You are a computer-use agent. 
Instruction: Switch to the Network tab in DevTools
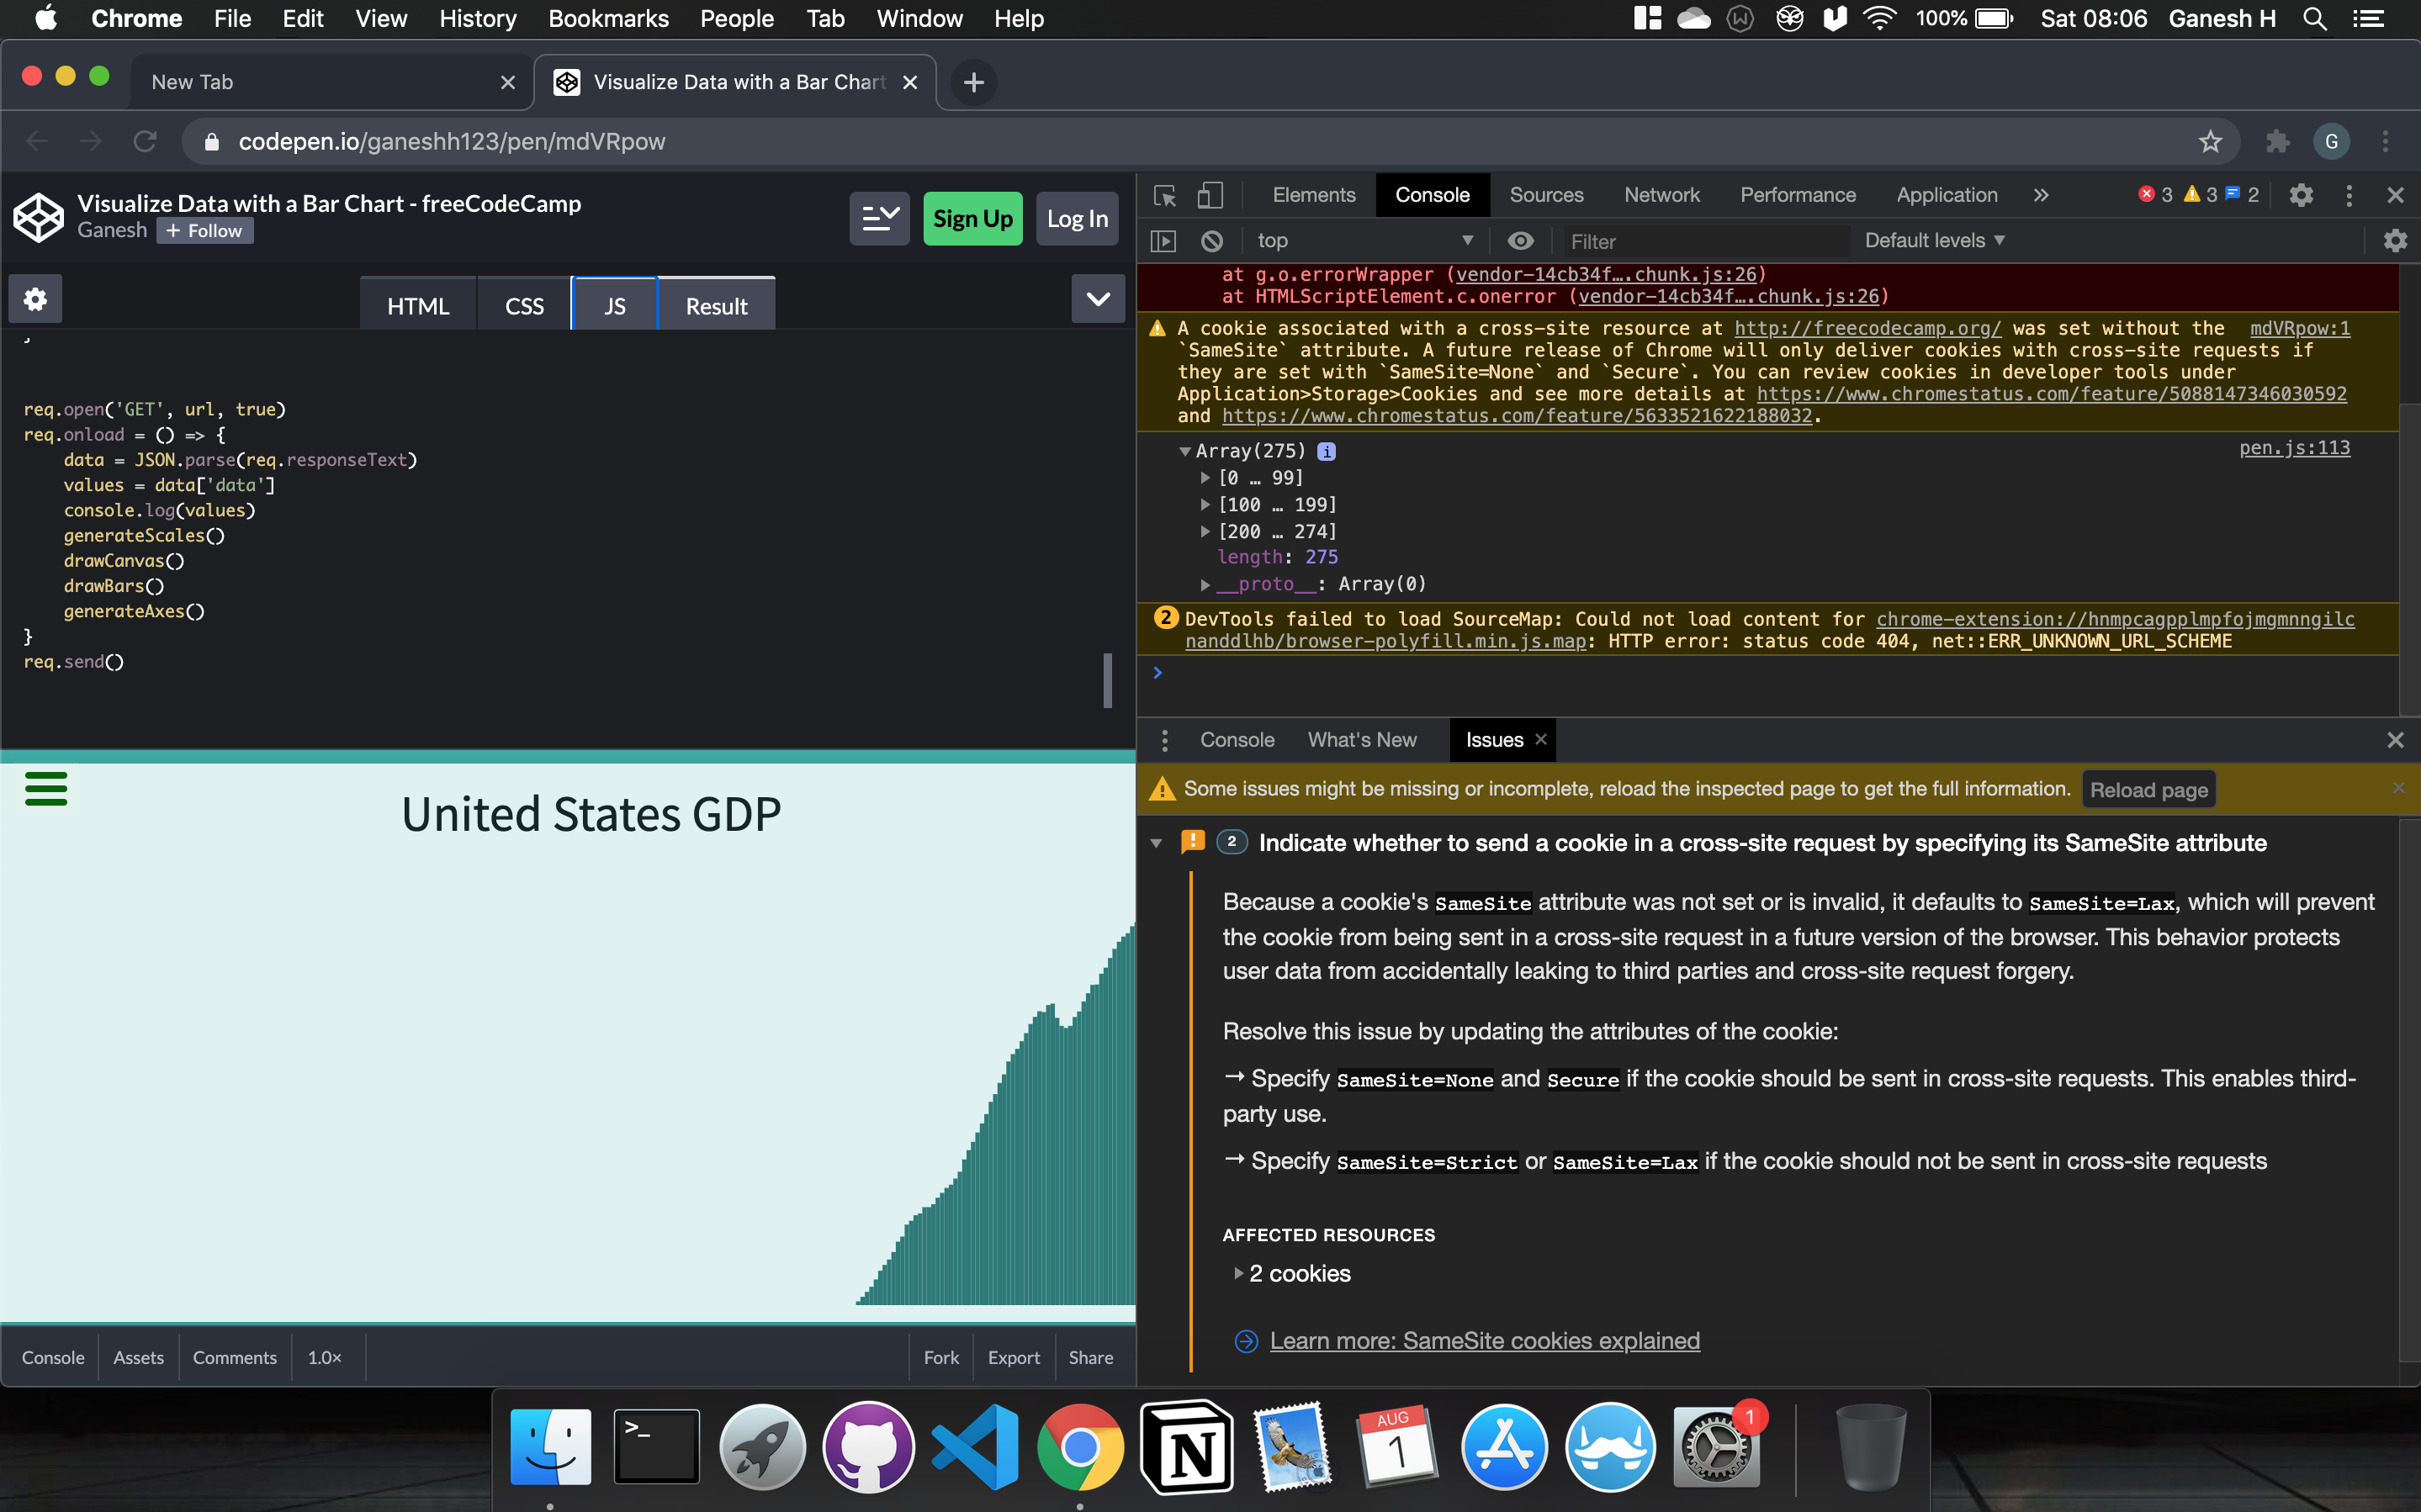(1661, 195)
